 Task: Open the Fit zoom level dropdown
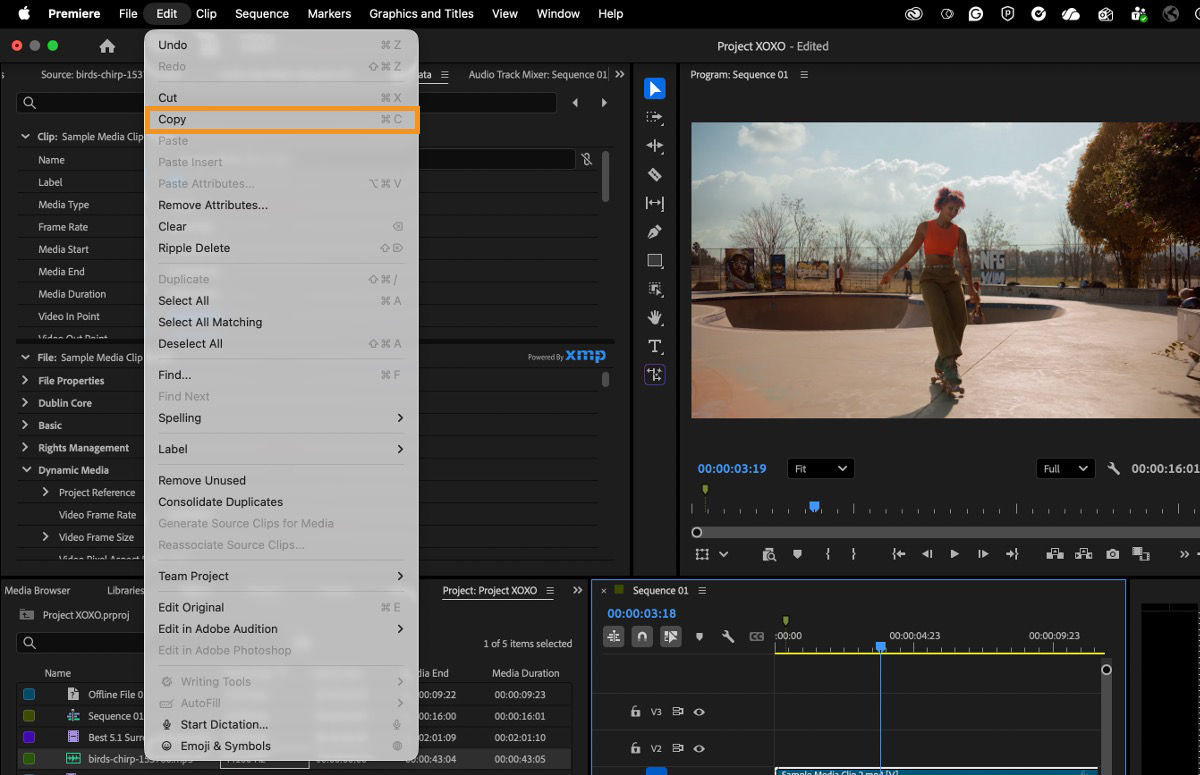[x=820, y=468]
